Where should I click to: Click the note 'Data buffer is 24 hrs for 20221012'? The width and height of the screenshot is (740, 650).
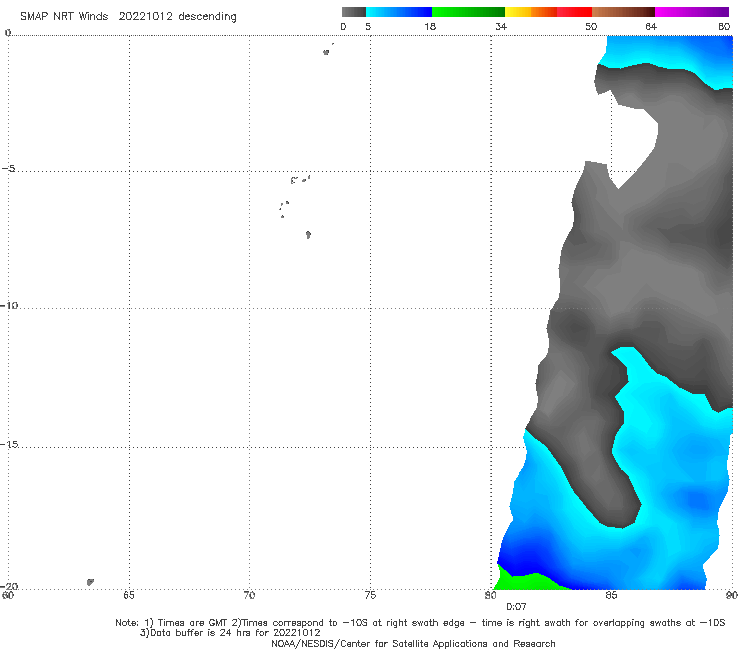click(x=235, y=633)
